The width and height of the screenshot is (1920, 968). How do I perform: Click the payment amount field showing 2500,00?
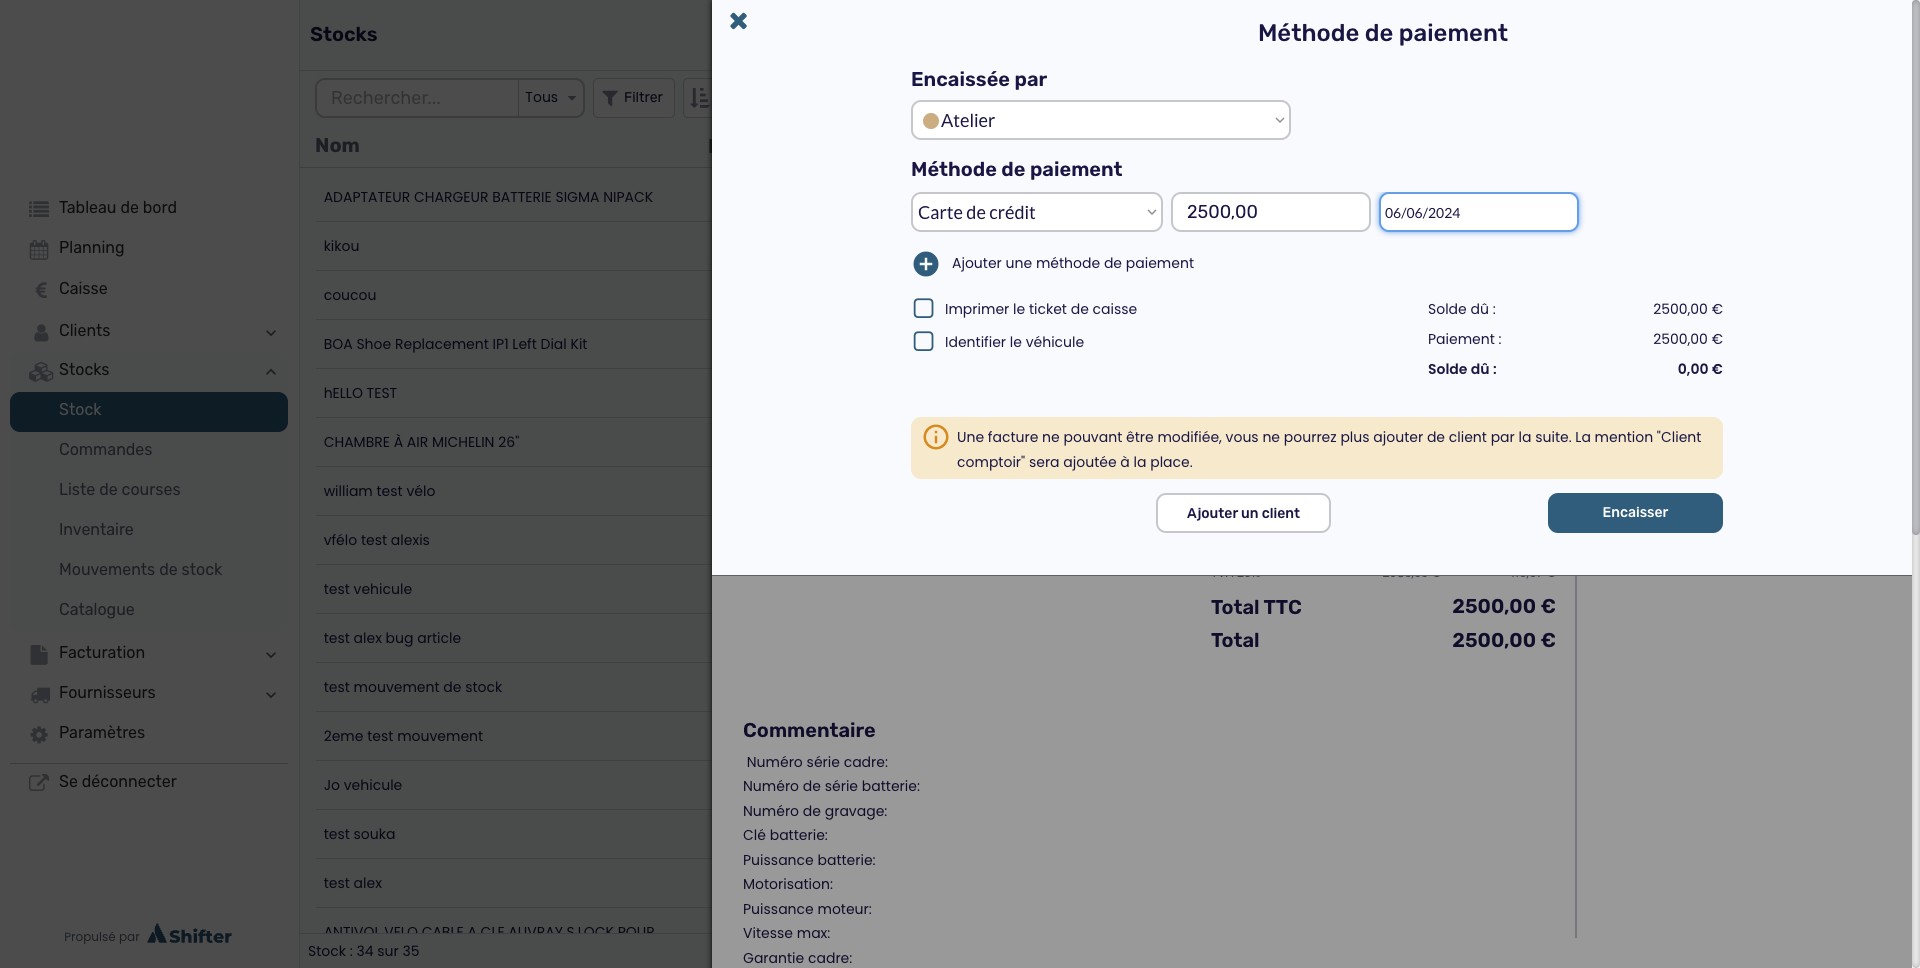click(1270, 213)
